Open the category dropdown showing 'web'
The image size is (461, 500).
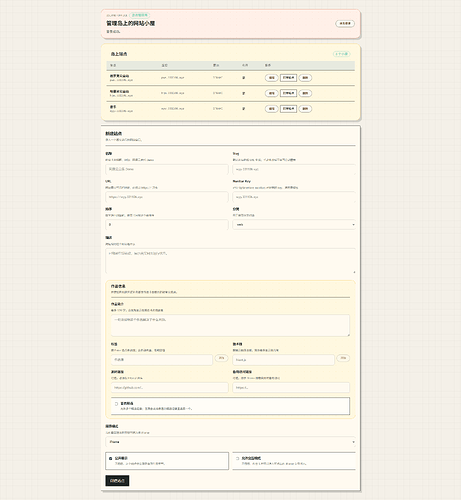tap(294, 225)
